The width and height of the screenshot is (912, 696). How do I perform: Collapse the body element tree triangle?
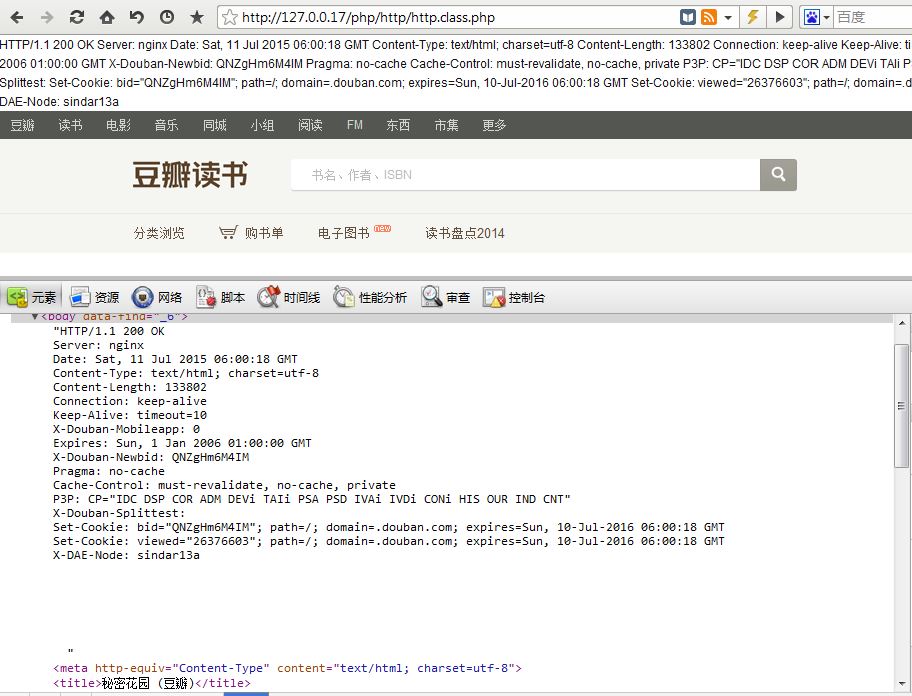coord(35,316)
